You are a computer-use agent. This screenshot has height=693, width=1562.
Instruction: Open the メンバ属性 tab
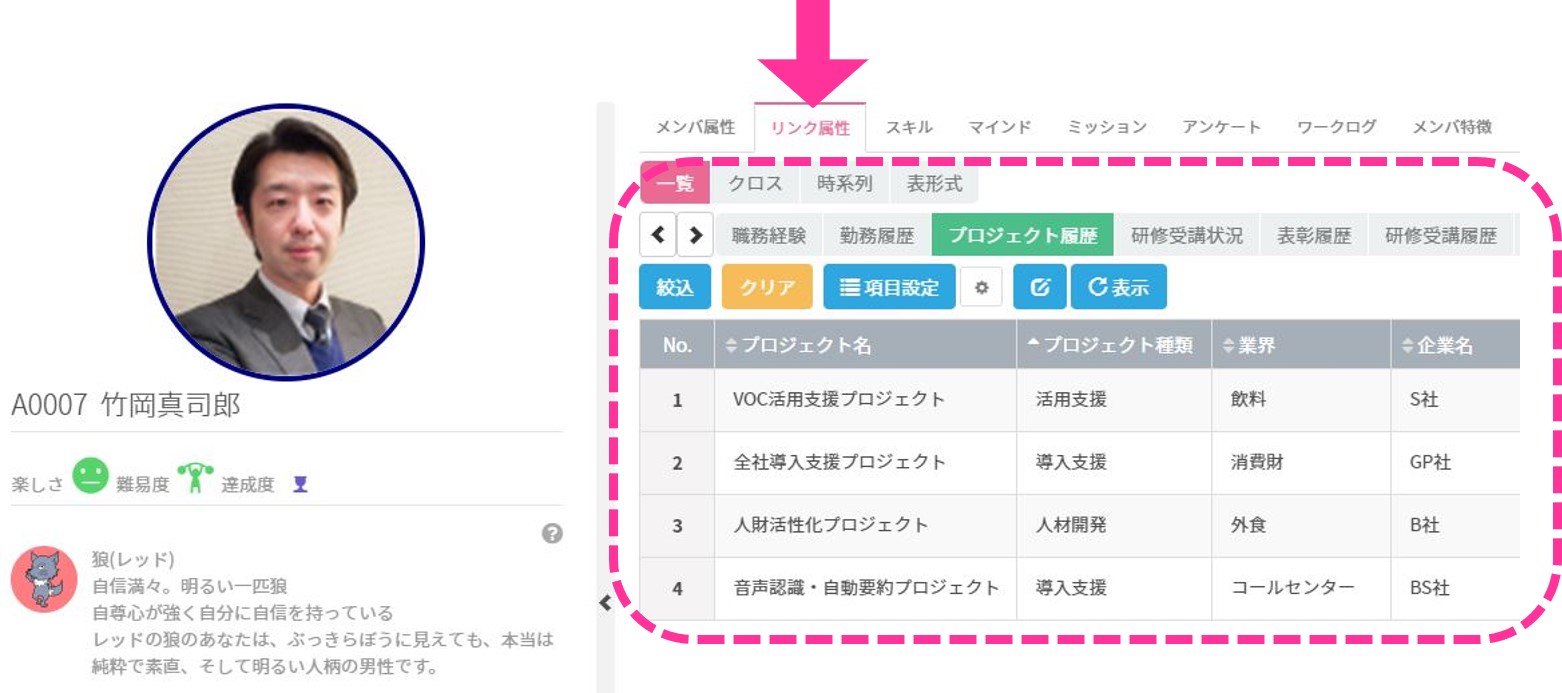tap(694, 128)
